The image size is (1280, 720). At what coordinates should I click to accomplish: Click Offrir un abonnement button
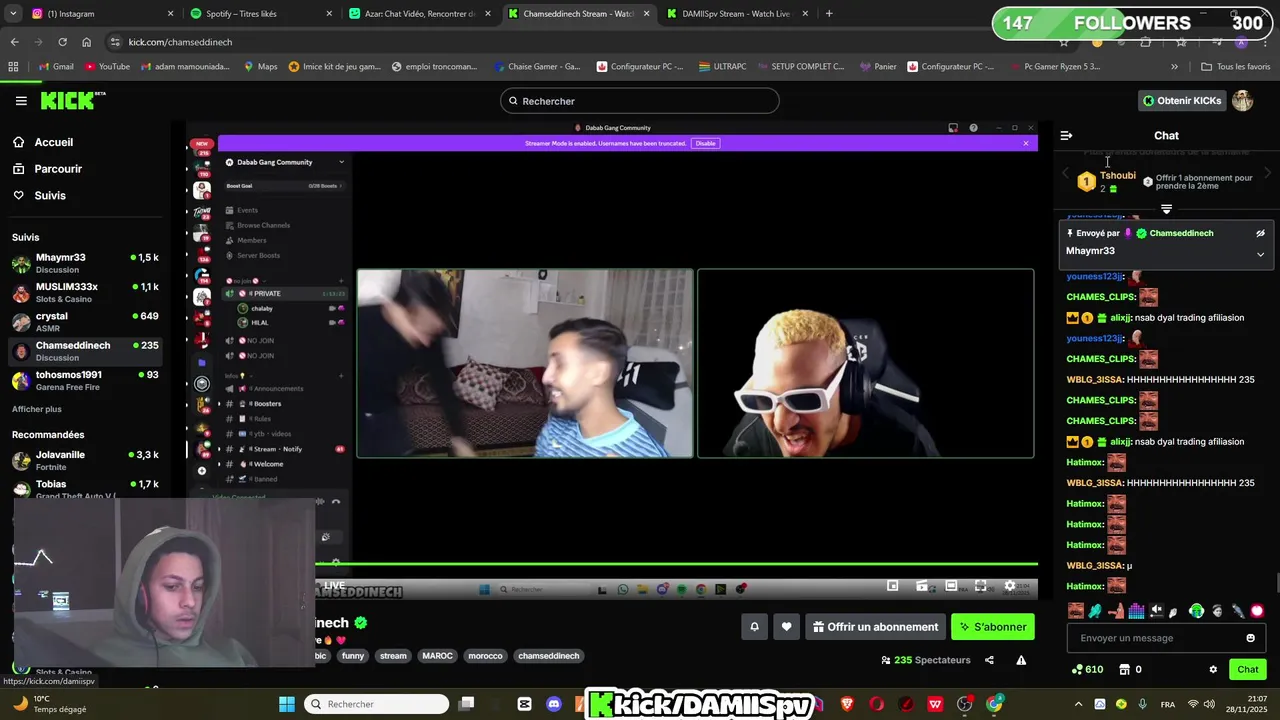pos(875,627)
